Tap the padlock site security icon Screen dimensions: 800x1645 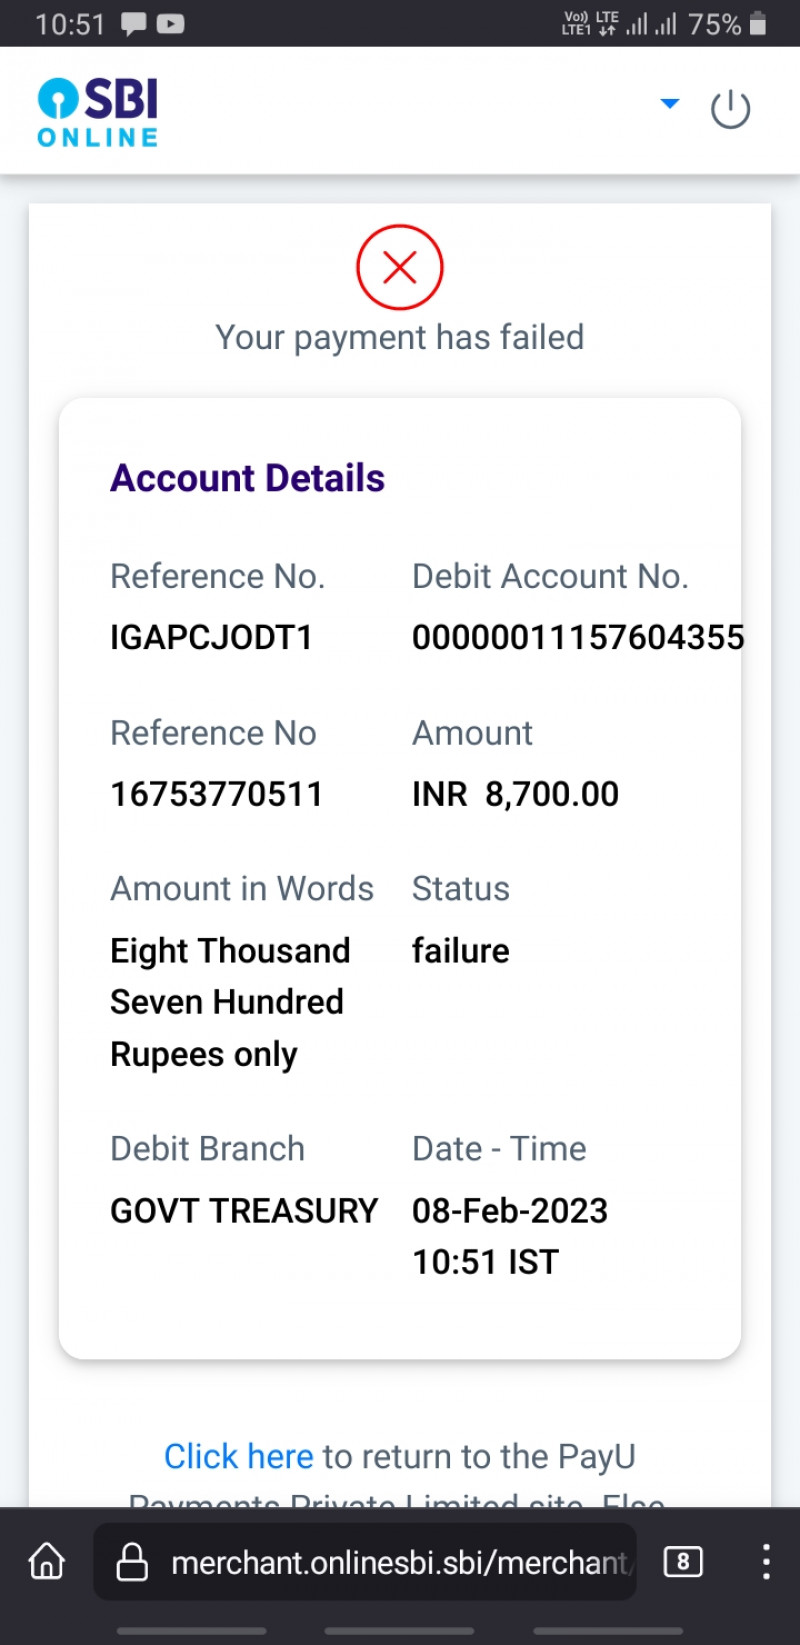tap(132, 1562)
